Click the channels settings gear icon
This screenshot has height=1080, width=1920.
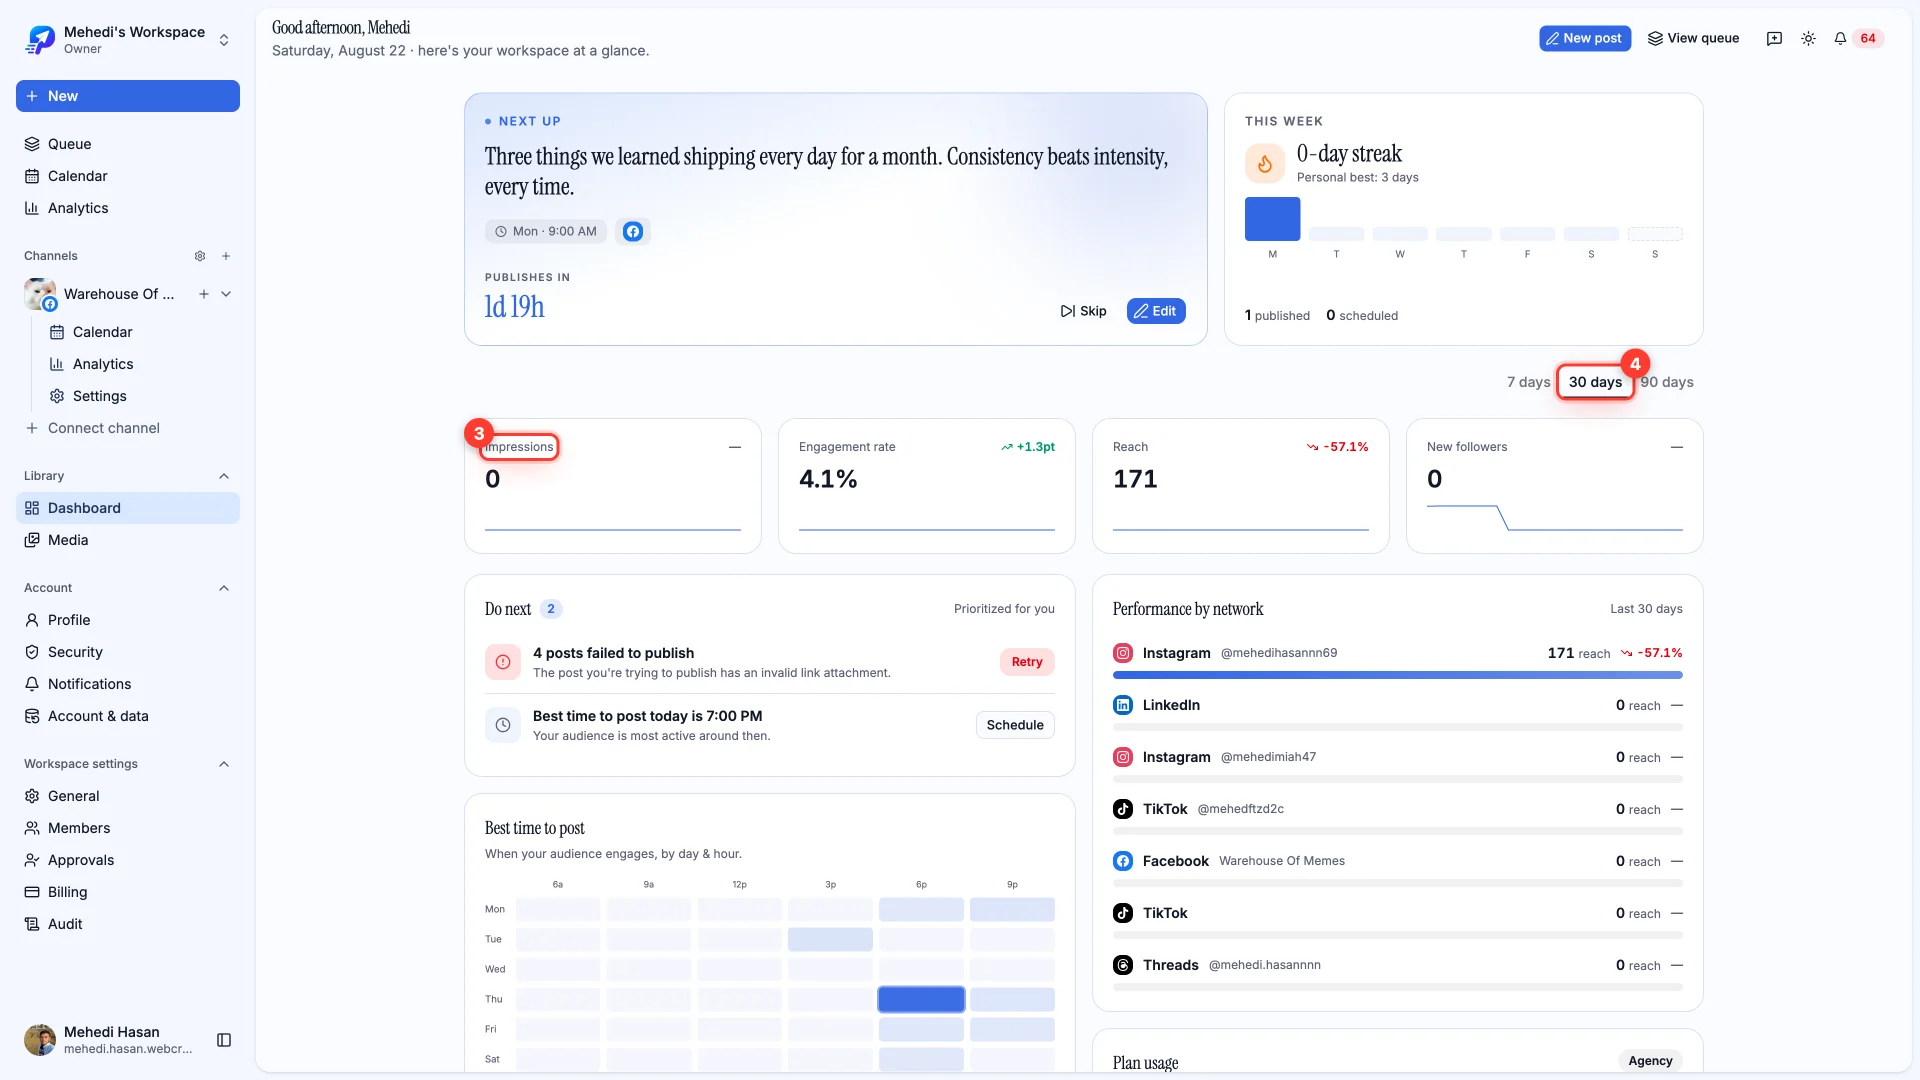coord(200,256)
